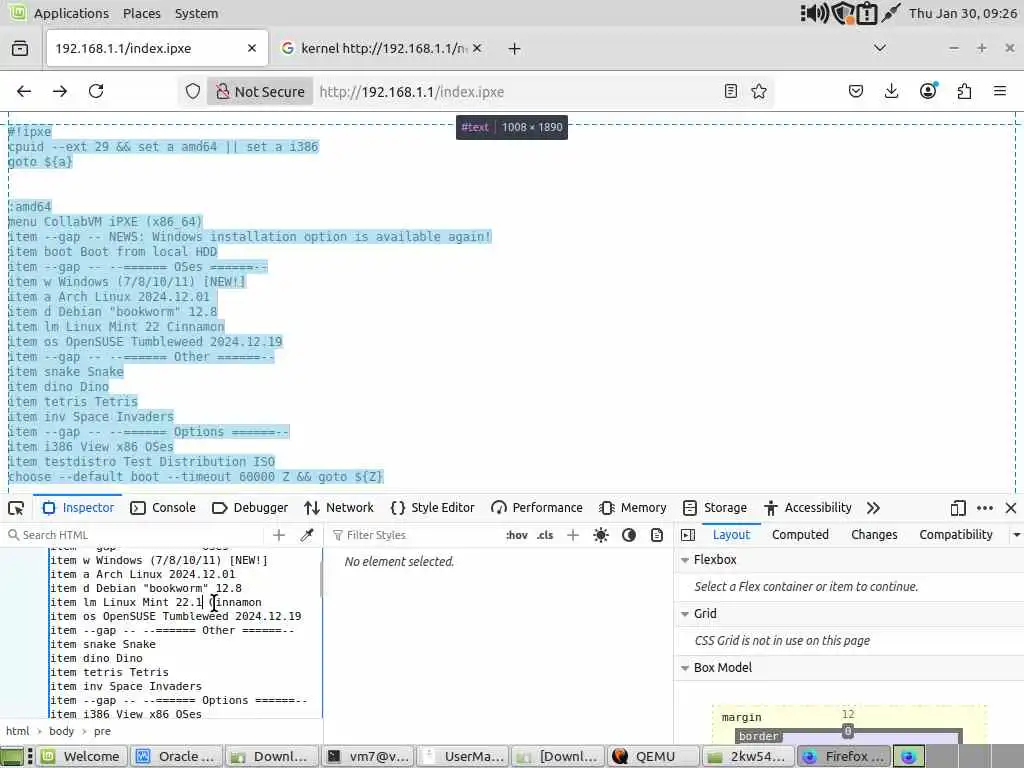The image size is (1024, 768).
Task: Click the "item snake Snake" markup line
Action: pos(103,645)
